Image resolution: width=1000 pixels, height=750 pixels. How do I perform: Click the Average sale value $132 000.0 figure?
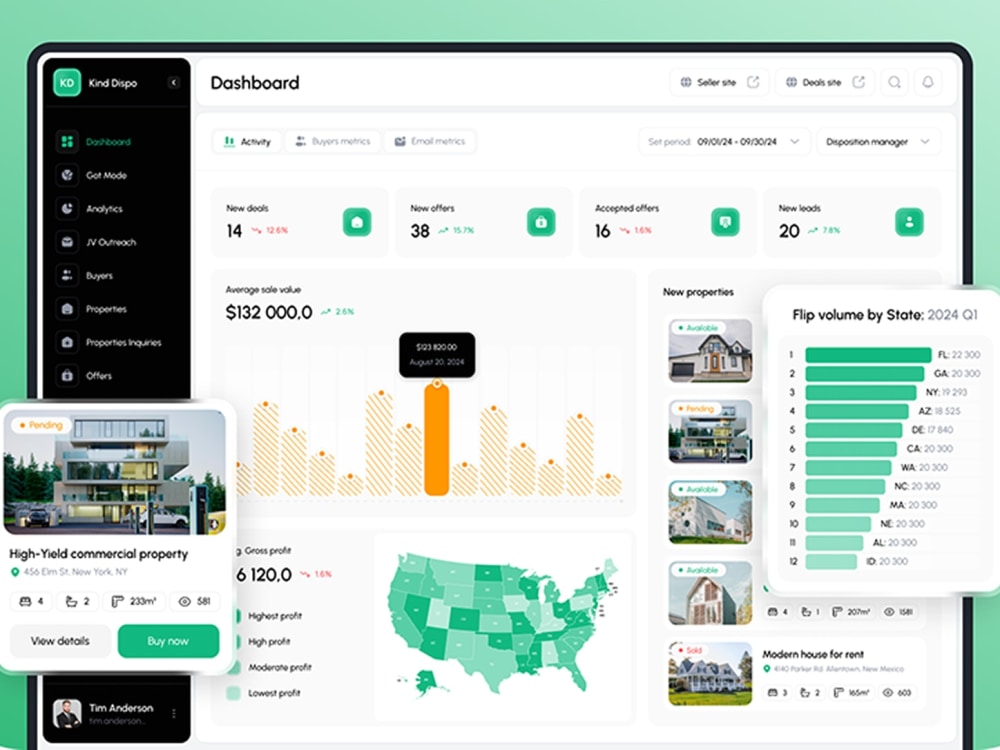tap(269, 312)
